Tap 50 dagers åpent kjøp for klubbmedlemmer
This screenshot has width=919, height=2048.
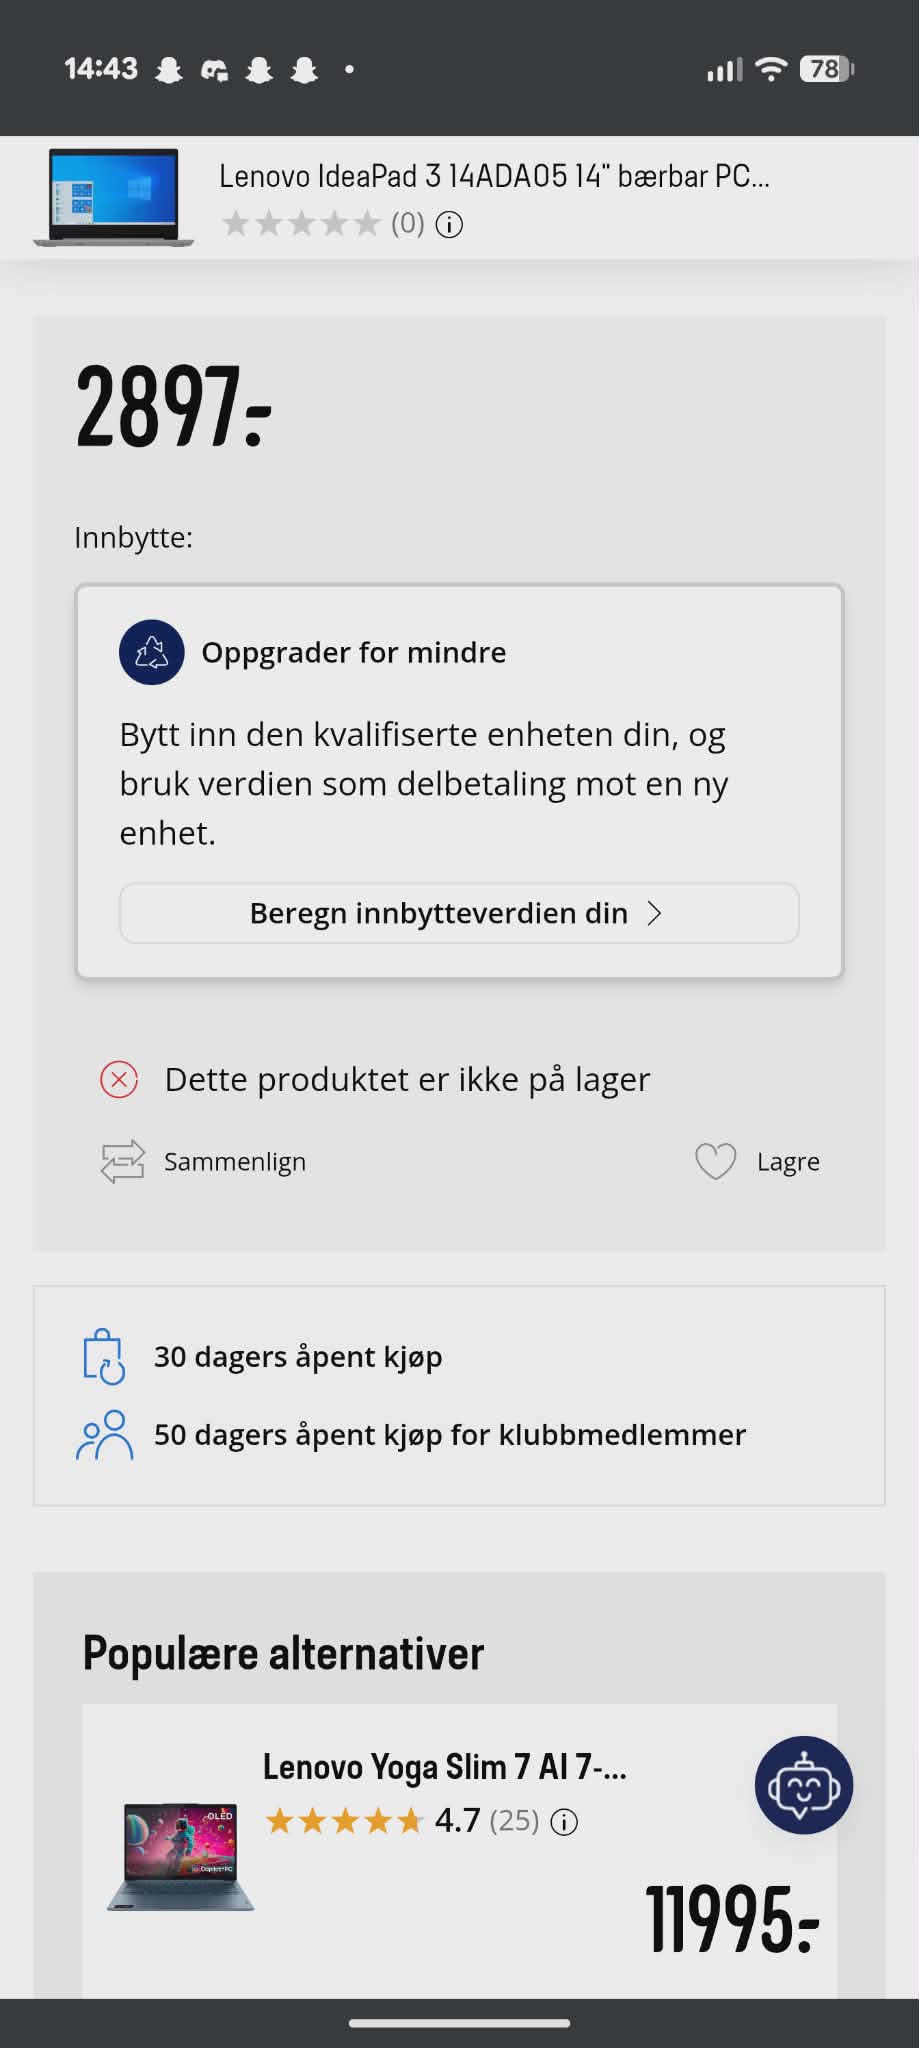pyautogui.click(x=450, y=1435)
